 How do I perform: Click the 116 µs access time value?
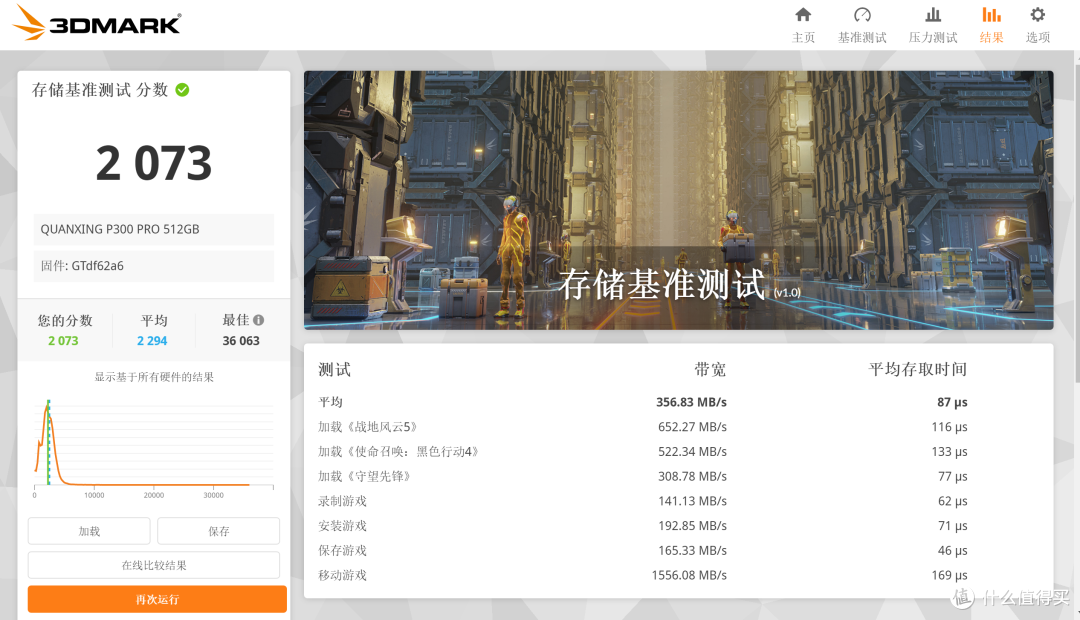[x=950, y=426]
